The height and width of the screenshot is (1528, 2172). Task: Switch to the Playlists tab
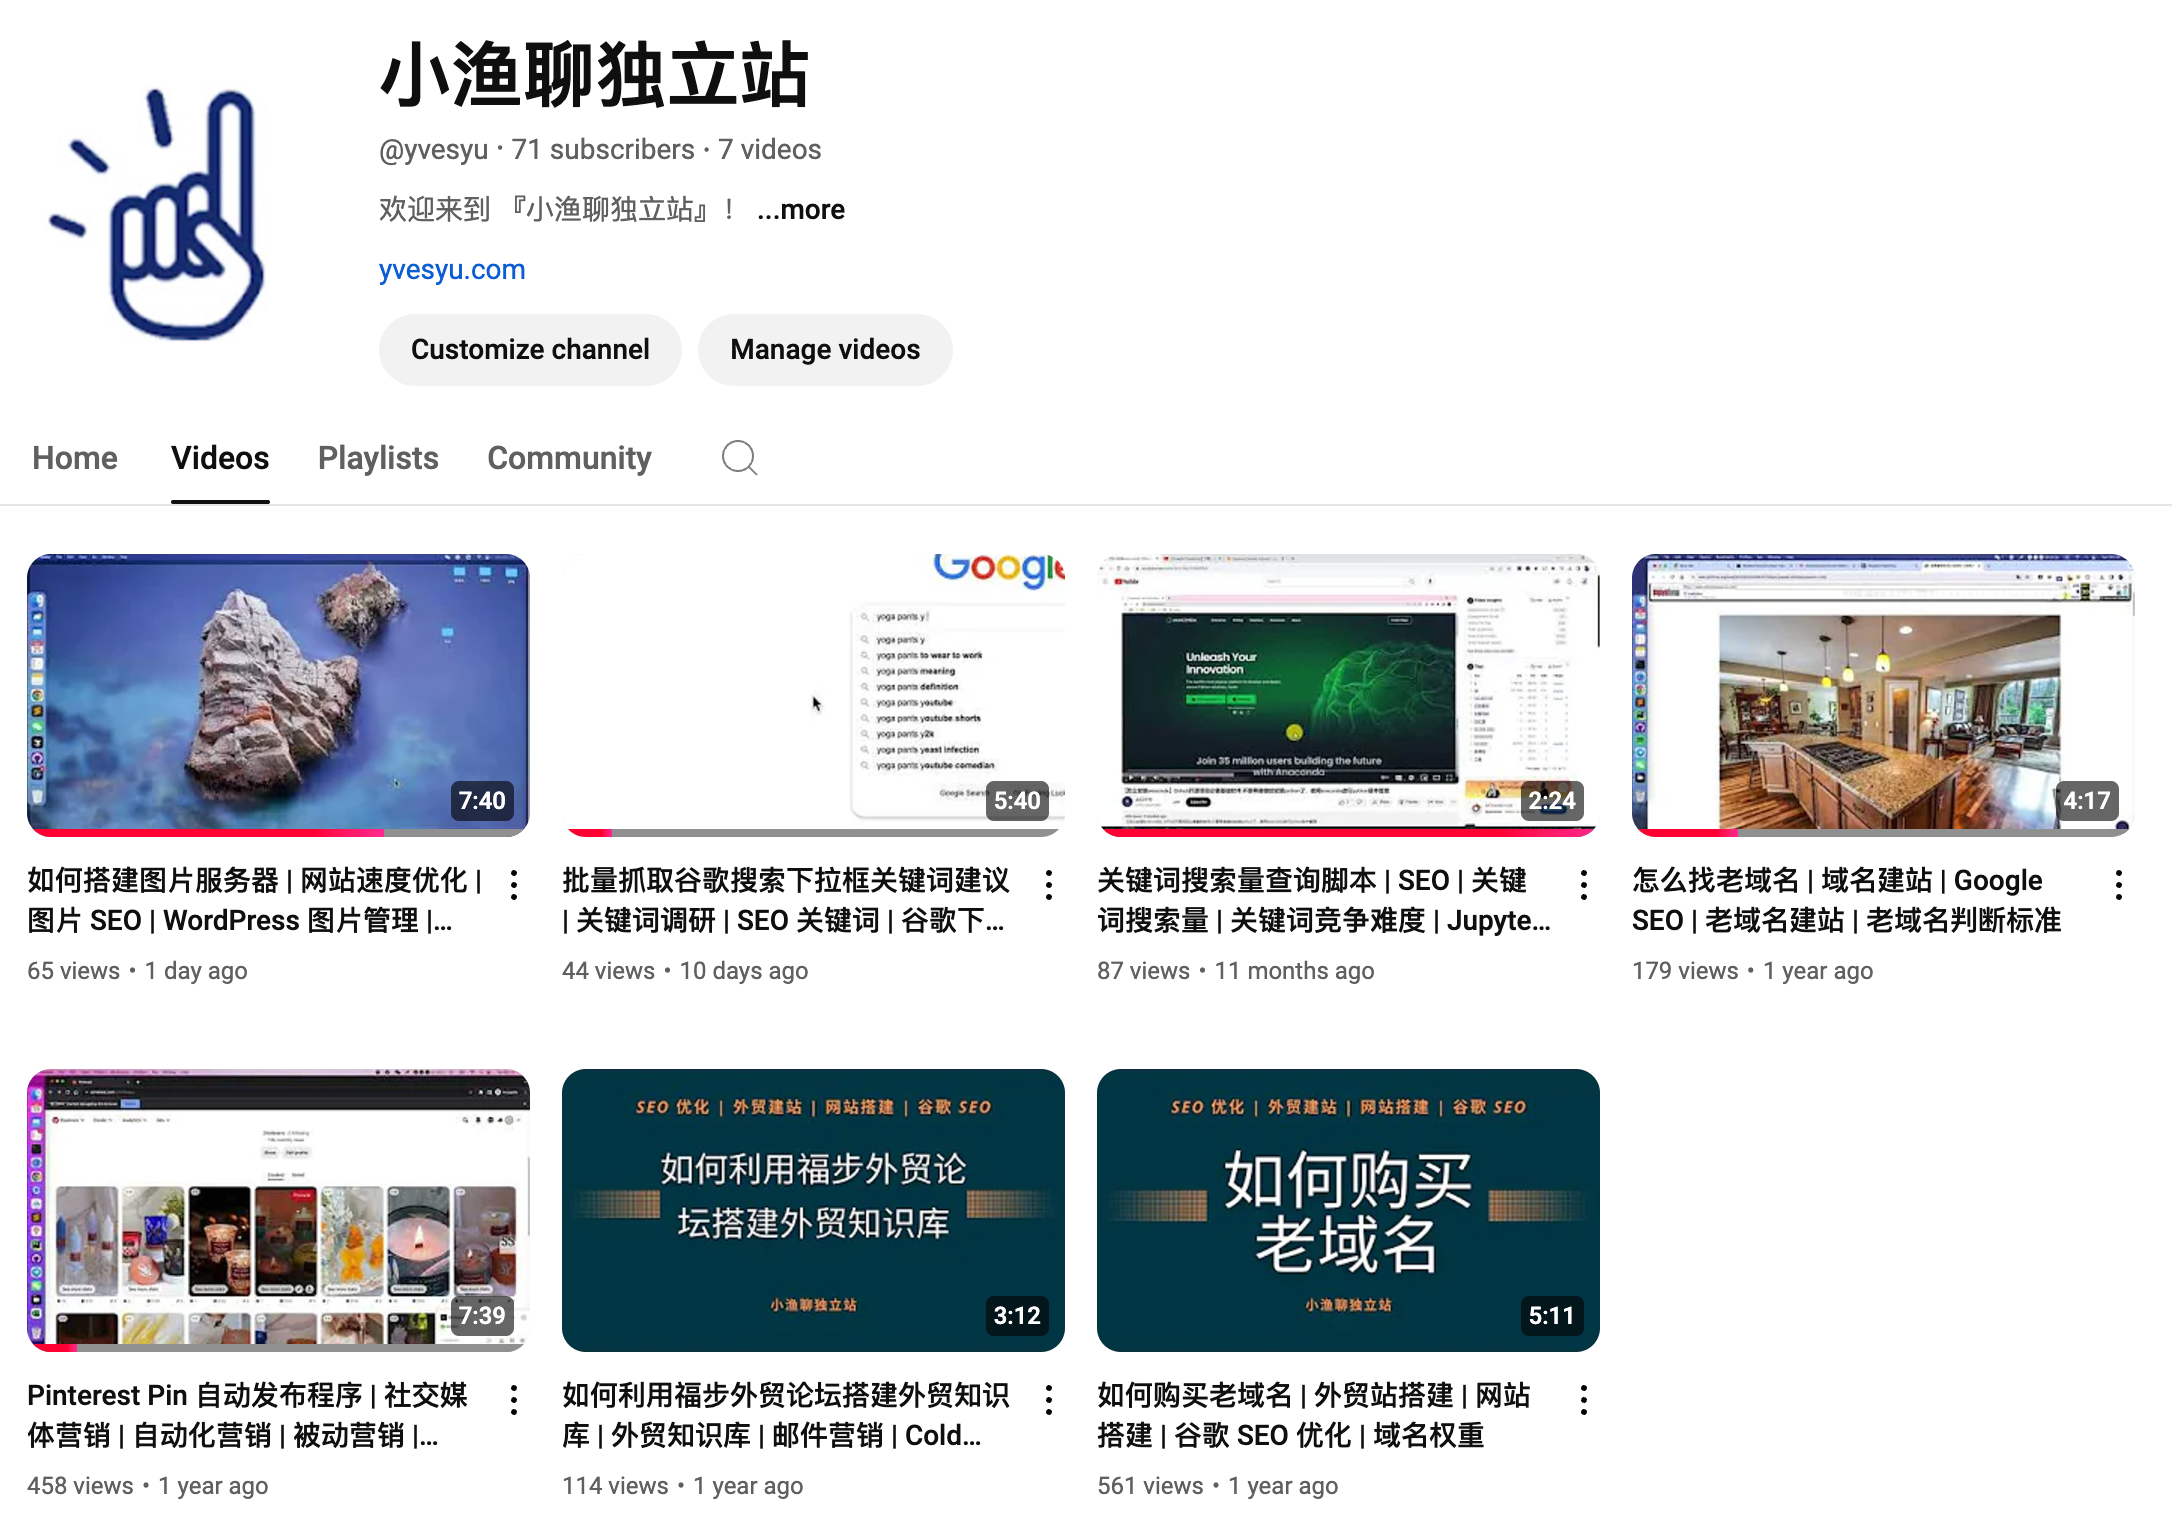[x=378, y=458]
